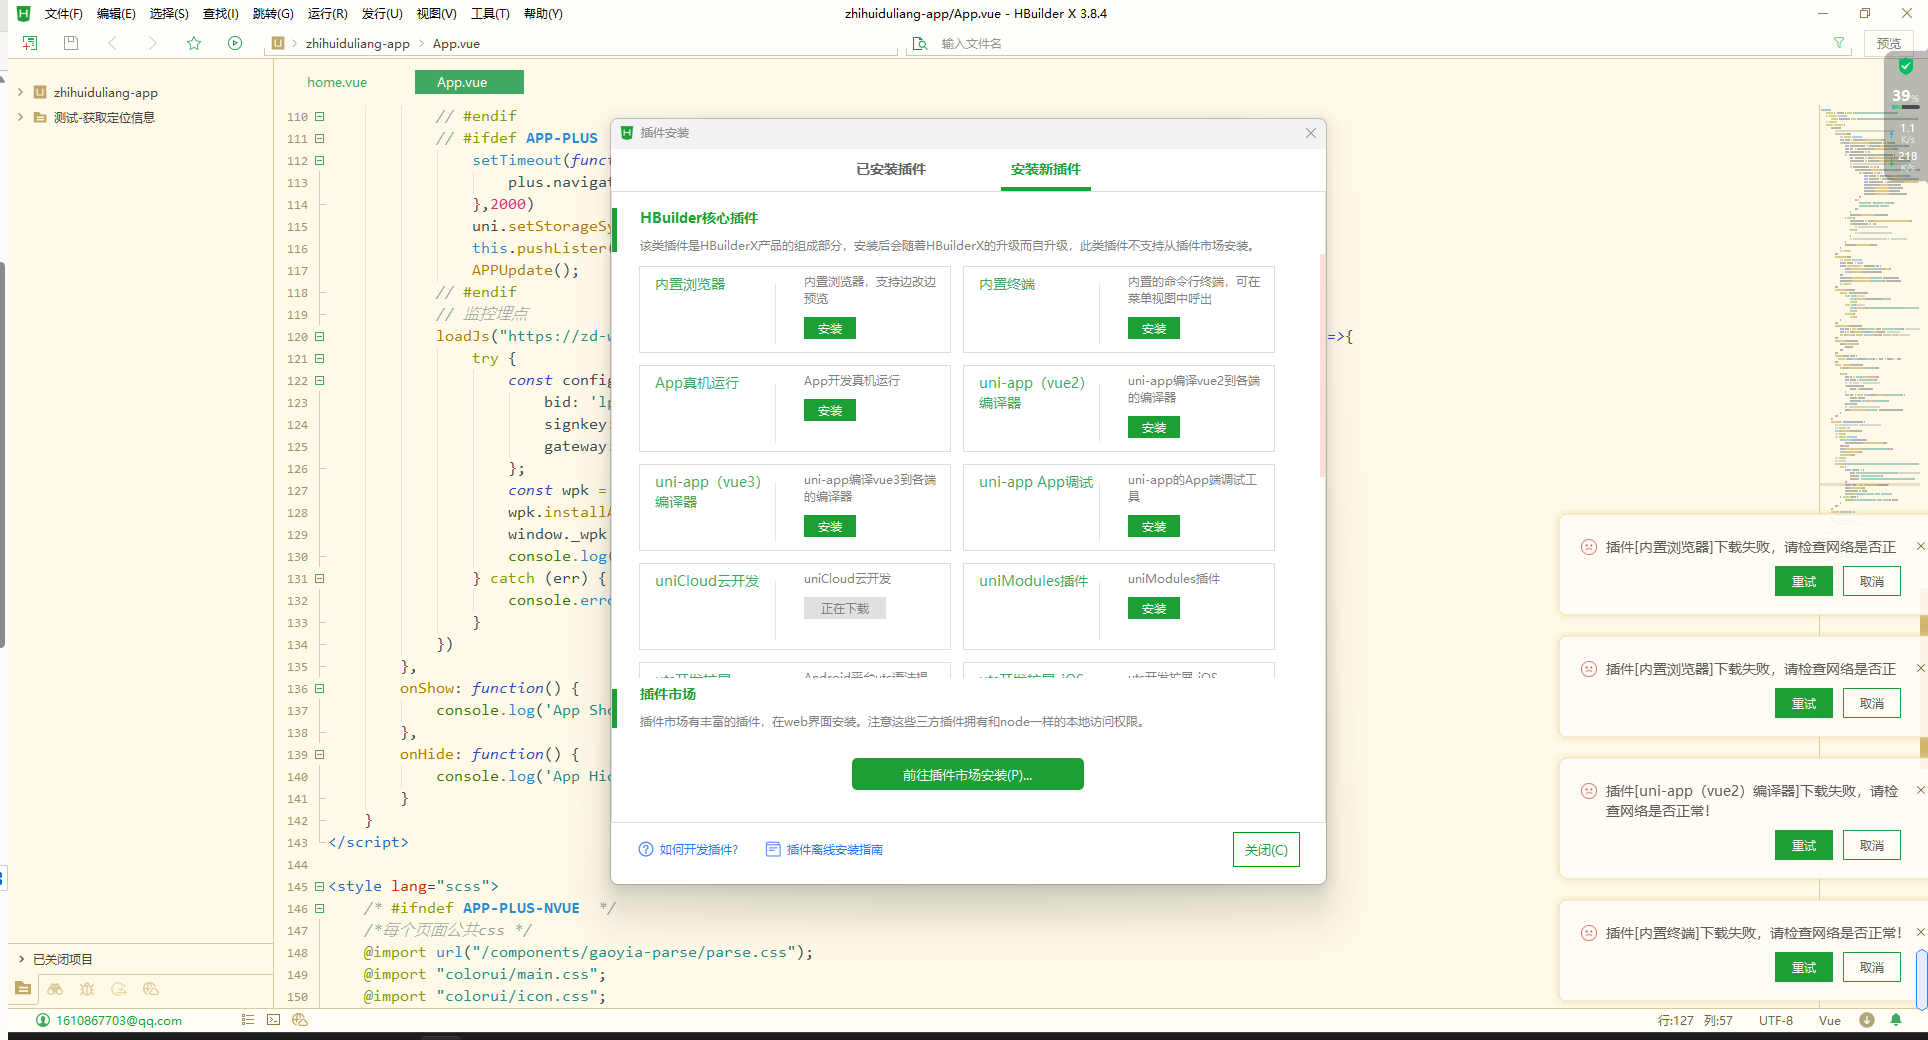Screen dimensions: 1928x1040
Task: Switch to the home.vue editor tab
Action: (x=337, y=82)
